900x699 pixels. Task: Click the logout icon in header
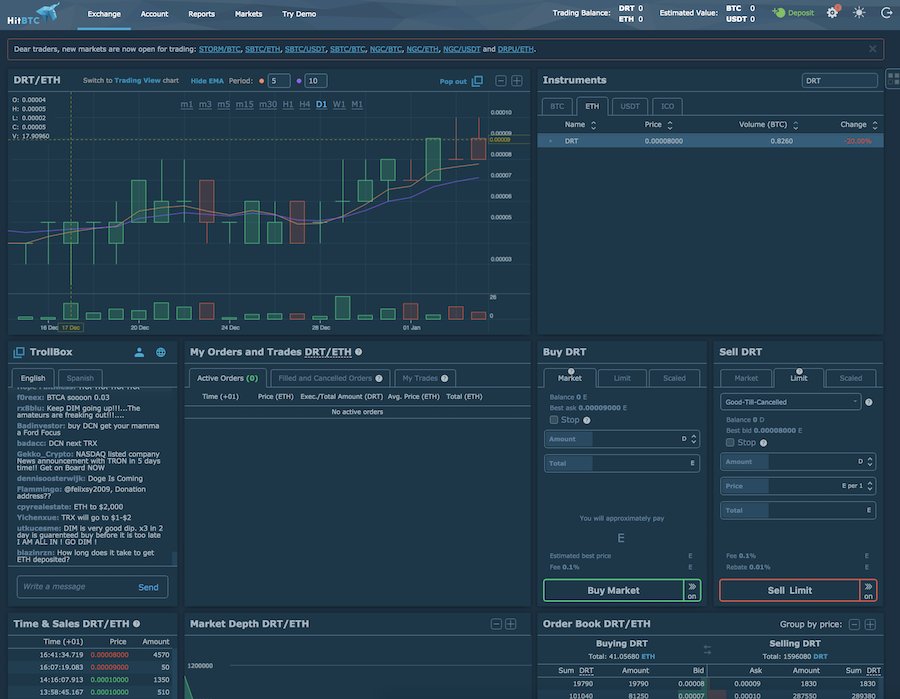886,13
